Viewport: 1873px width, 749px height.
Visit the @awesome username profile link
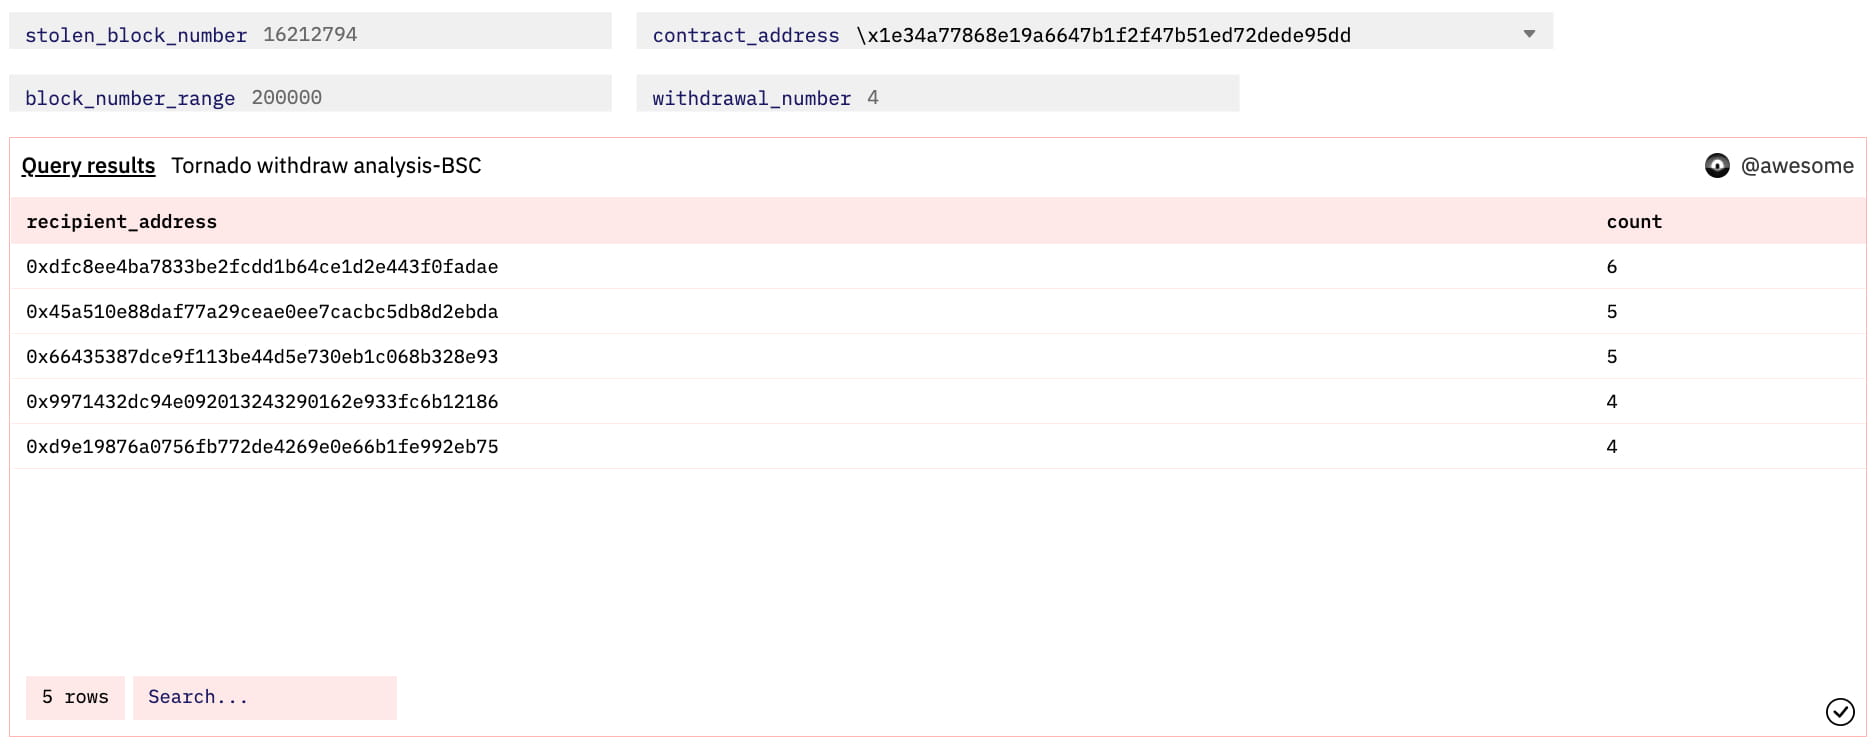tap(1796, 166)
